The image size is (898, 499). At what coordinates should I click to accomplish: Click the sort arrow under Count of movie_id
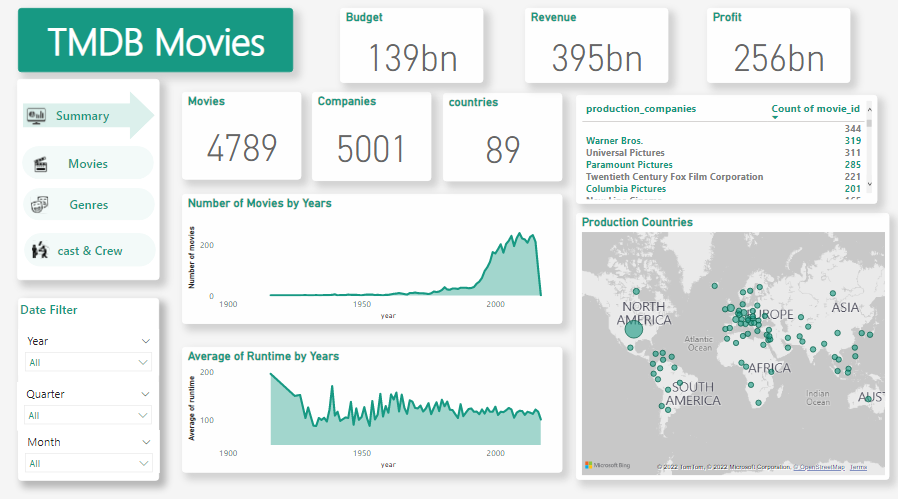[775, 118]
